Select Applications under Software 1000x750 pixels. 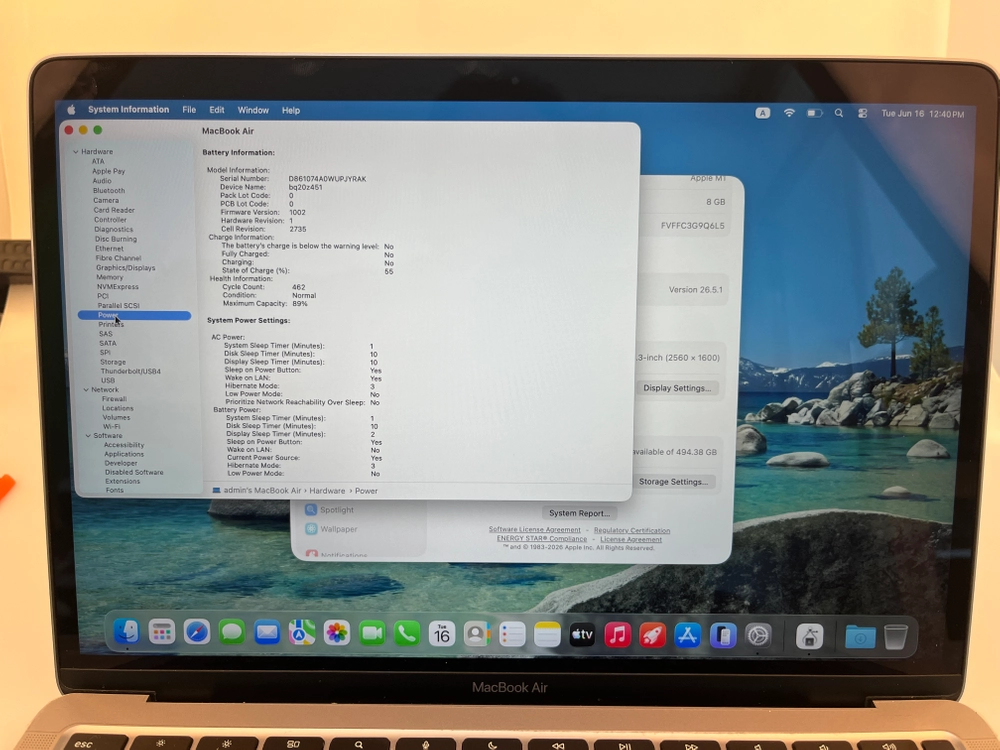click(124, 454)
